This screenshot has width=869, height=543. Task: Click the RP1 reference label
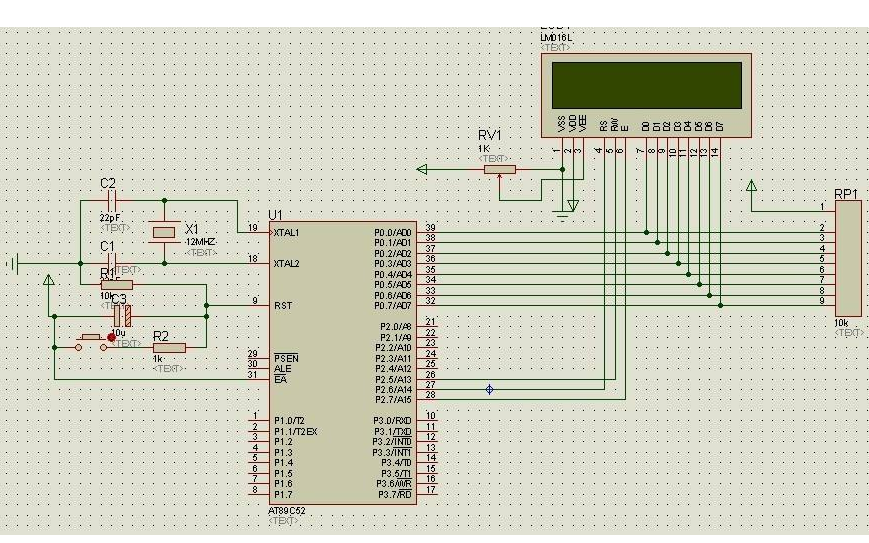pyautogui.click(x=846, y=194)
